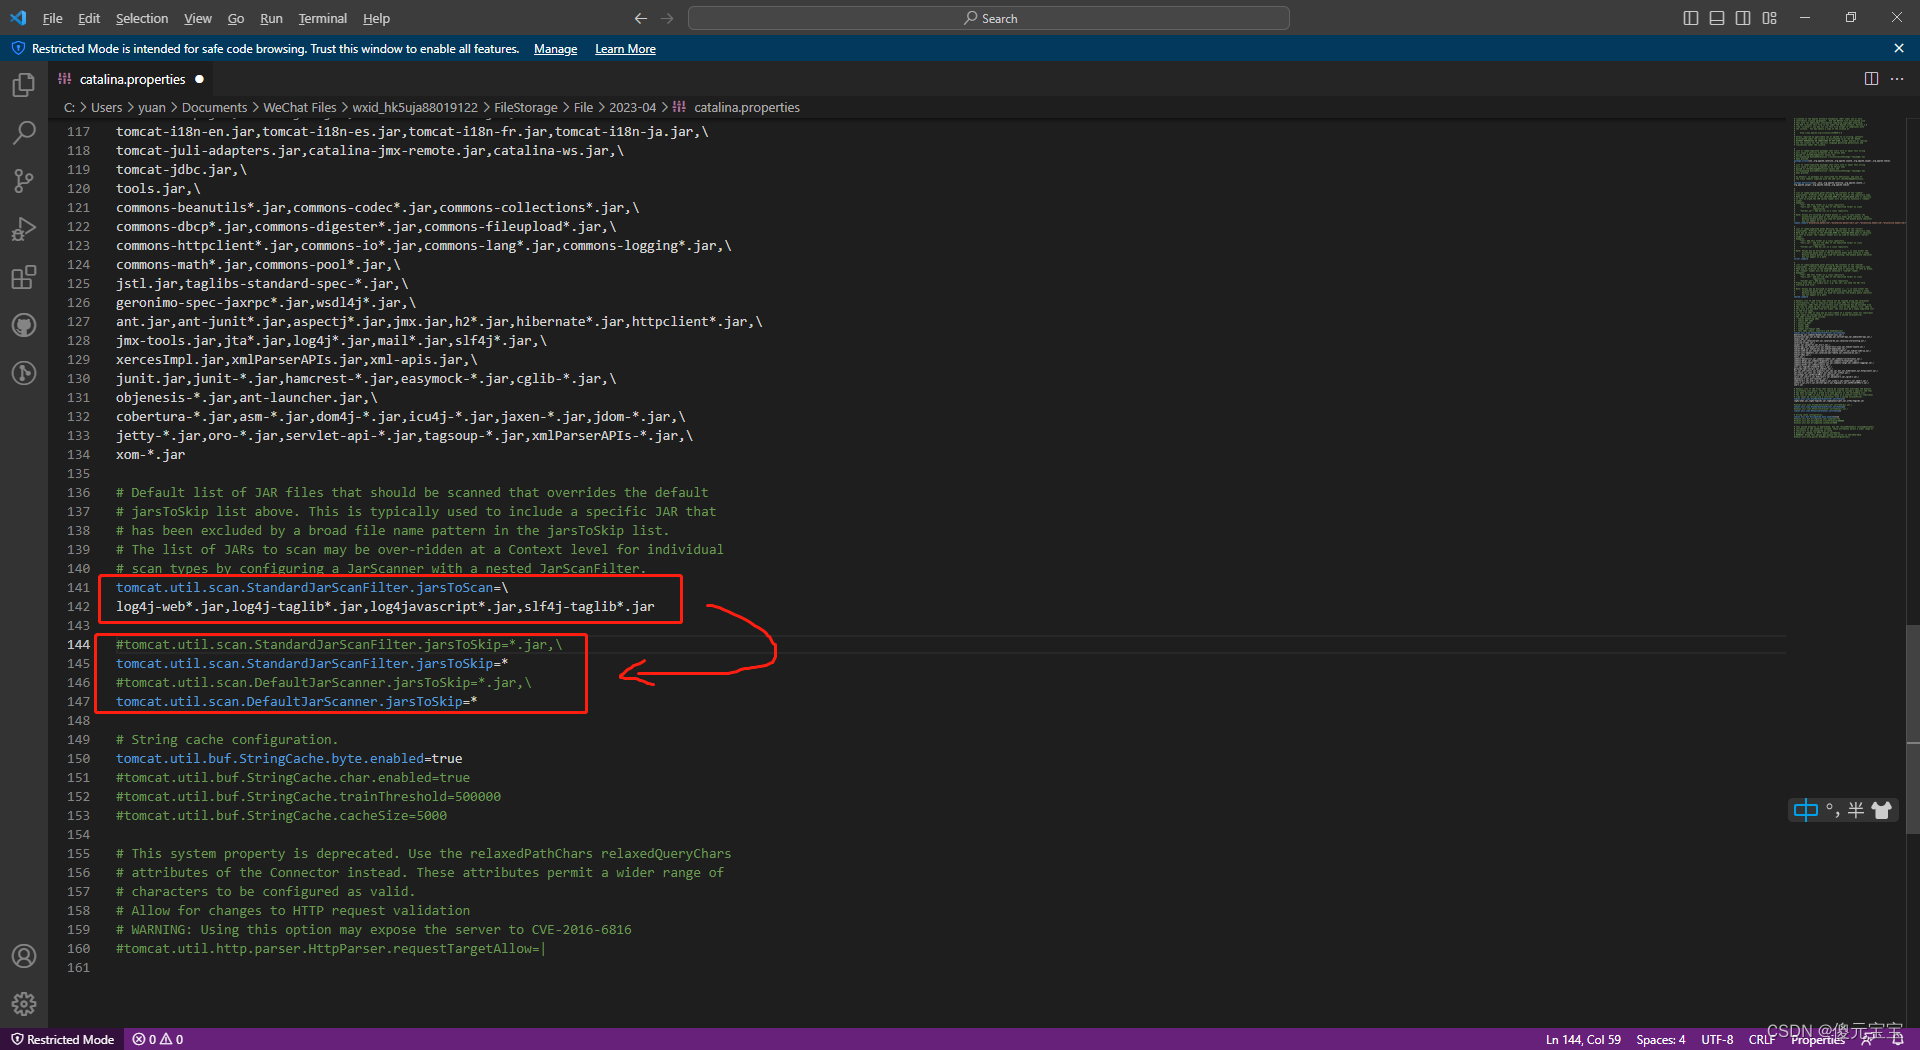Split the editor to the right
The image size is (1920, 1050).
tap(1871, 79)
